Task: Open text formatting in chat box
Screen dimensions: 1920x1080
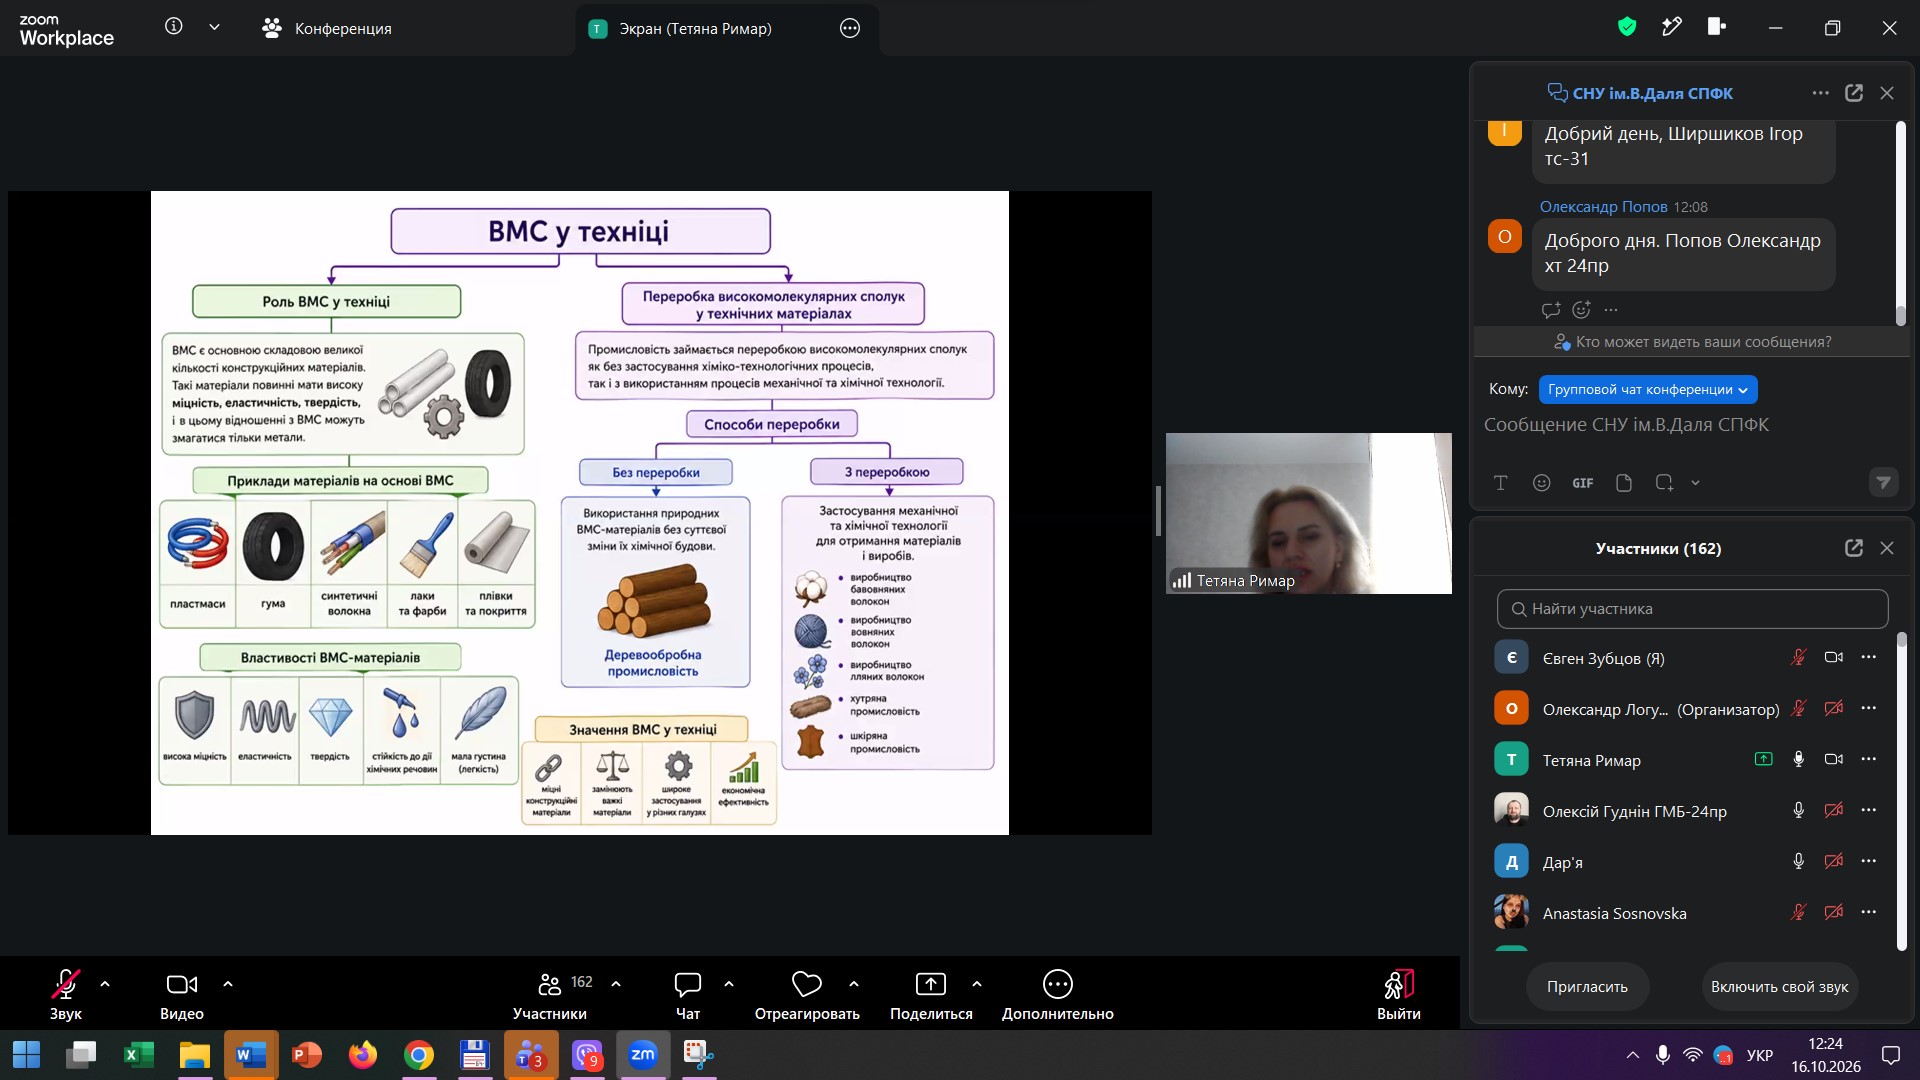Action: tap(1500, 483)
